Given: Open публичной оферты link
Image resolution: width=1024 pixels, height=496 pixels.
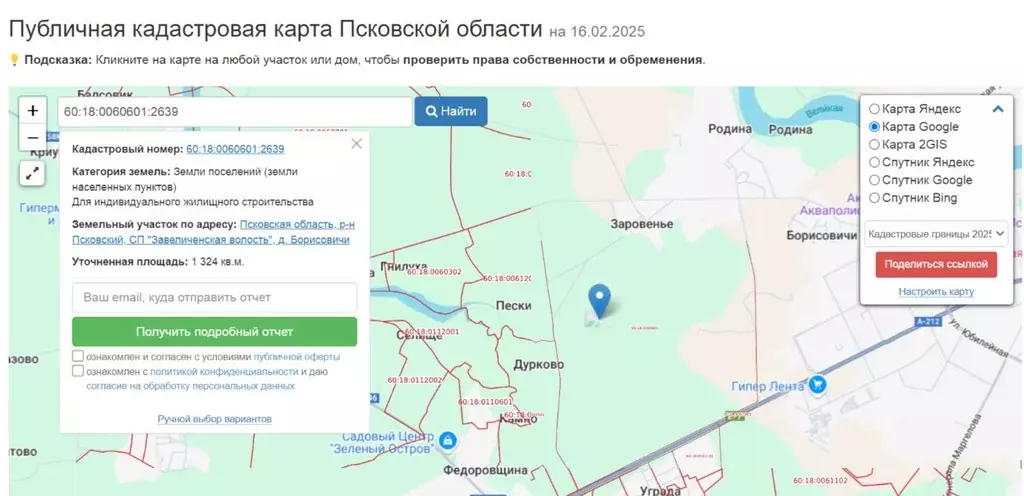Looking at the screenshot, I should 296,357.
